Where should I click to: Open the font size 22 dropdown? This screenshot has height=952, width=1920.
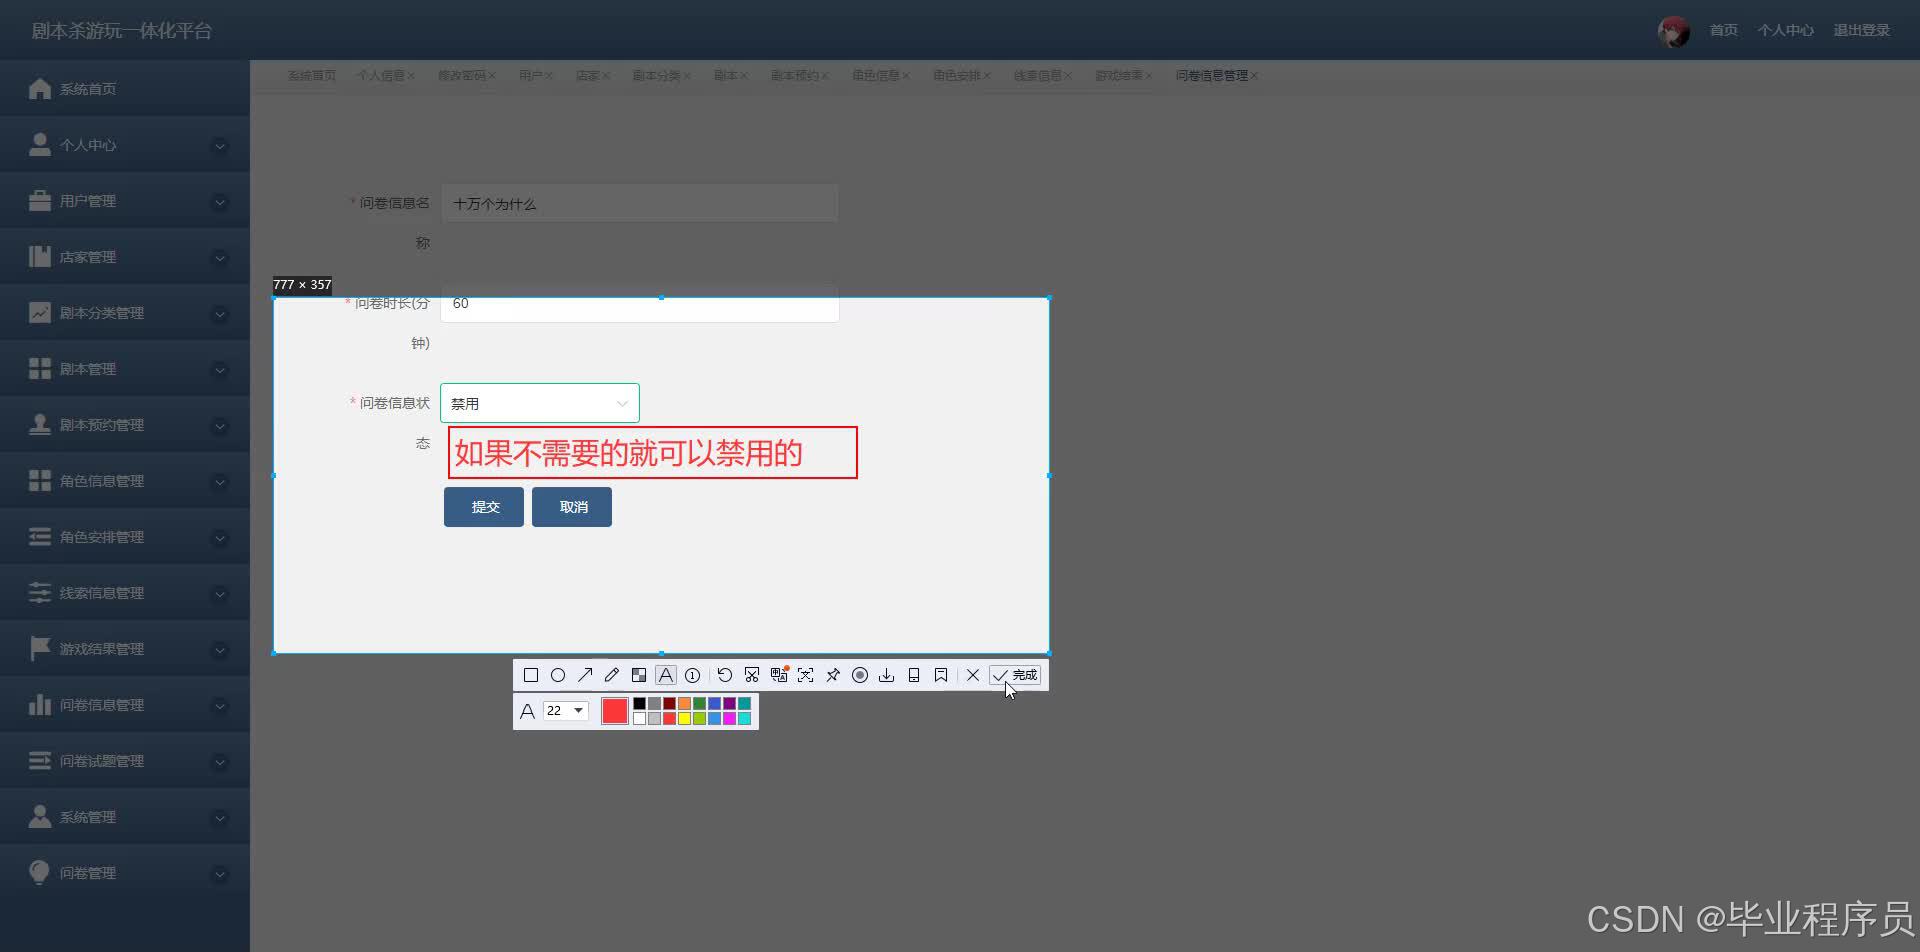(566, 710)
